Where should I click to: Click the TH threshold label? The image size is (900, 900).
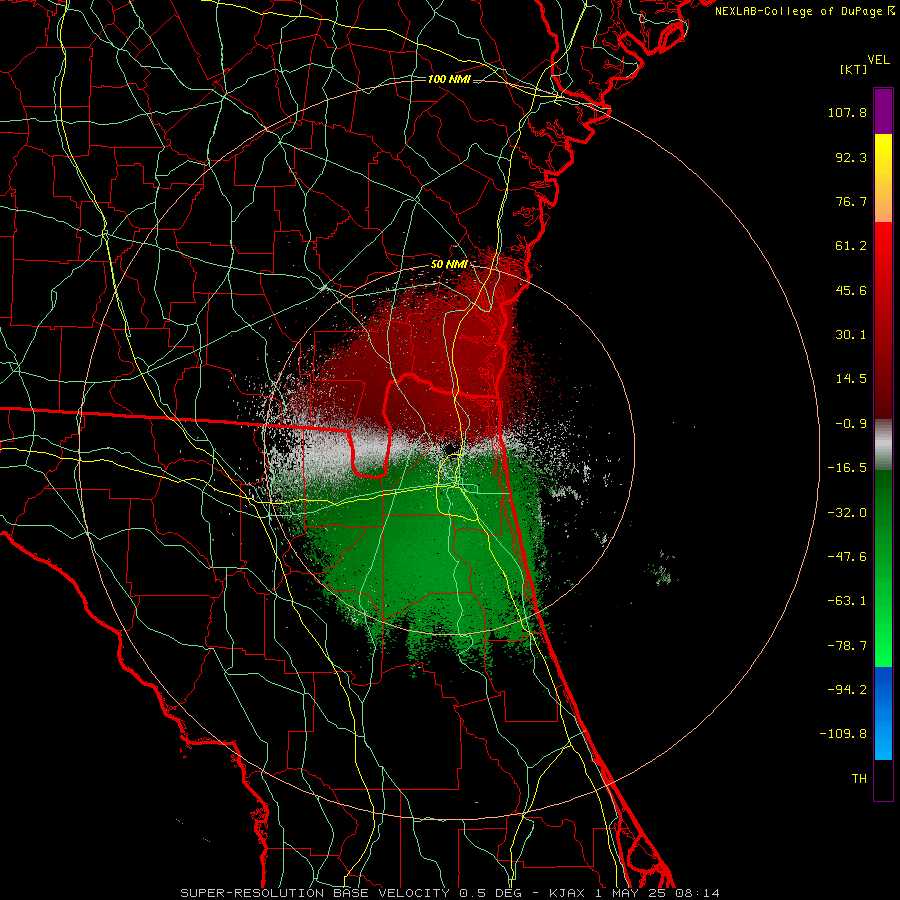859,779
